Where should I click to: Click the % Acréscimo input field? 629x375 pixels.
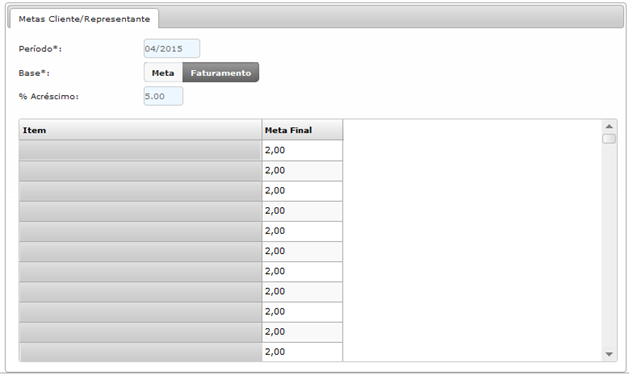pos(163,96)
